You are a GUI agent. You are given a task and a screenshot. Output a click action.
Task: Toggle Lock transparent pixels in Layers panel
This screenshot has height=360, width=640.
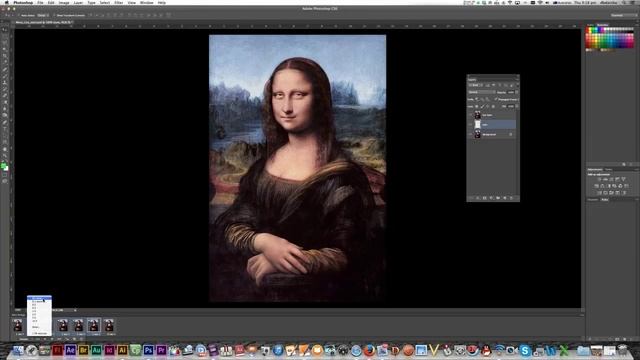point(476,106)
